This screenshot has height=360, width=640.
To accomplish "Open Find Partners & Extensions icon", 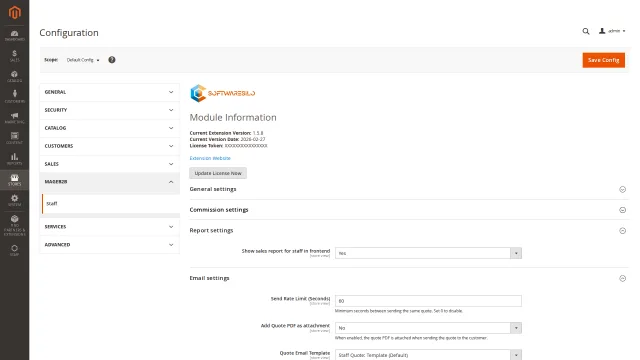I will 15,225.
